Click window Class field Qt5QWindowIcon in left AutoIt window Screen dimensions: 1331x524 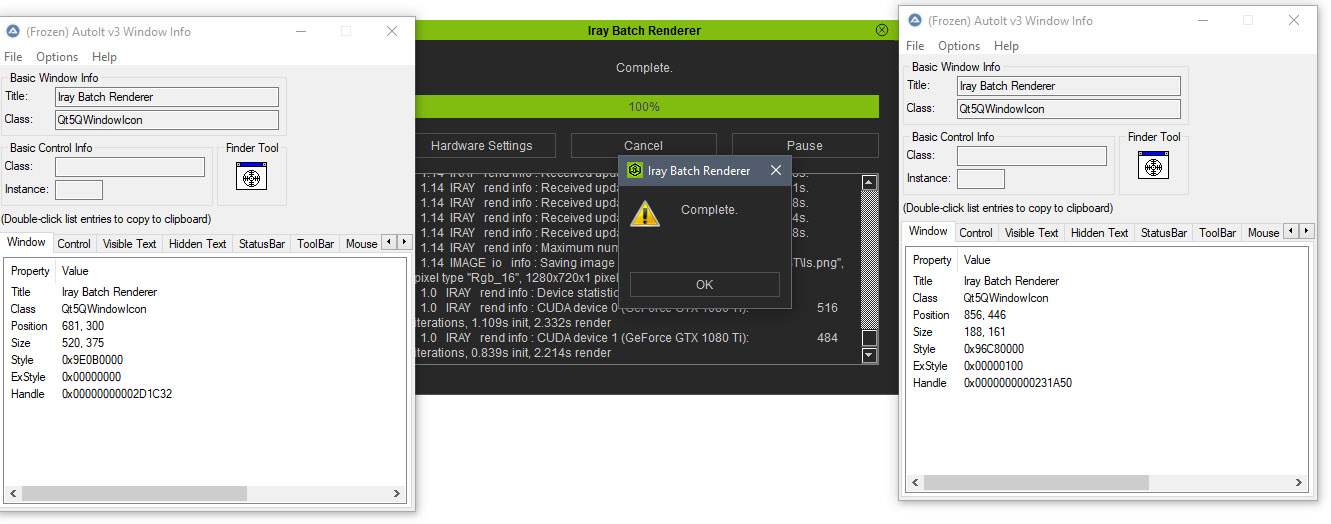pyautogui.click(x=167, y=120)
